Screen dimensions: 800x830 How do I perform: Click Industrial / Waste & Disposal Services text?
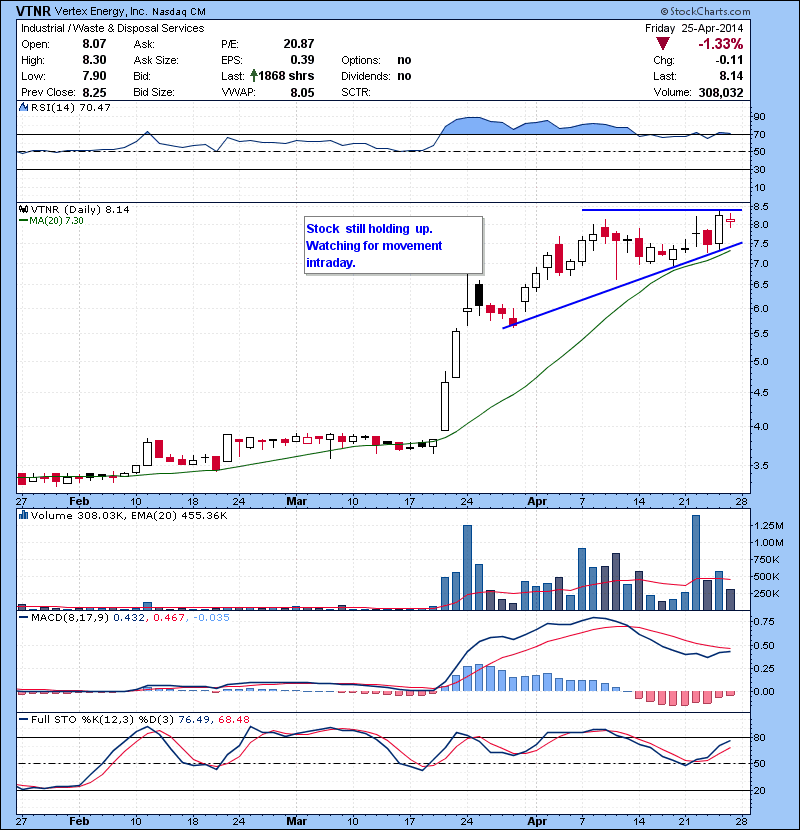[x=112, y=28]
